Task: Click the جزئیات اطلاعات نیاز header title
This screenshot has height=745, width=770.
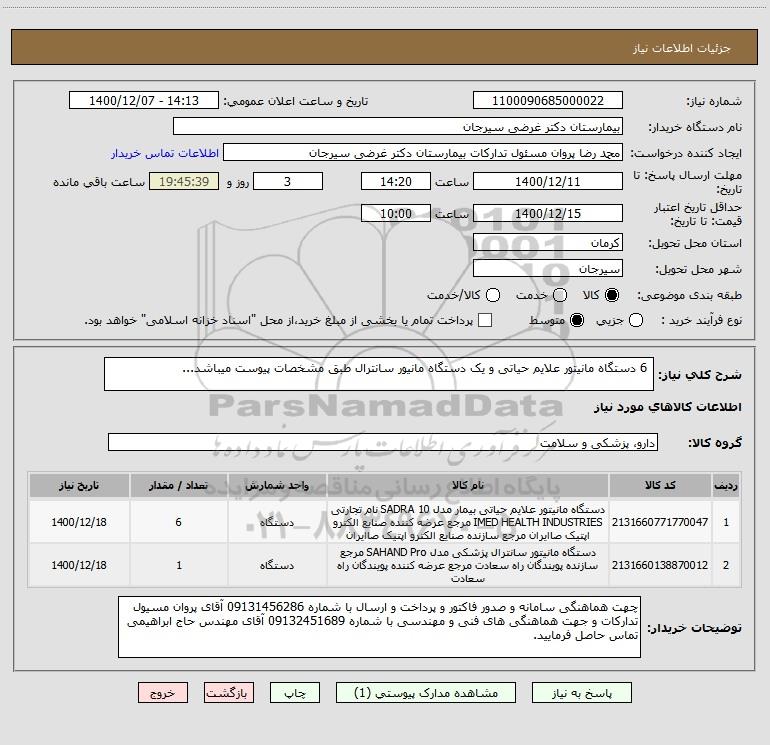Action: point(682,48)
